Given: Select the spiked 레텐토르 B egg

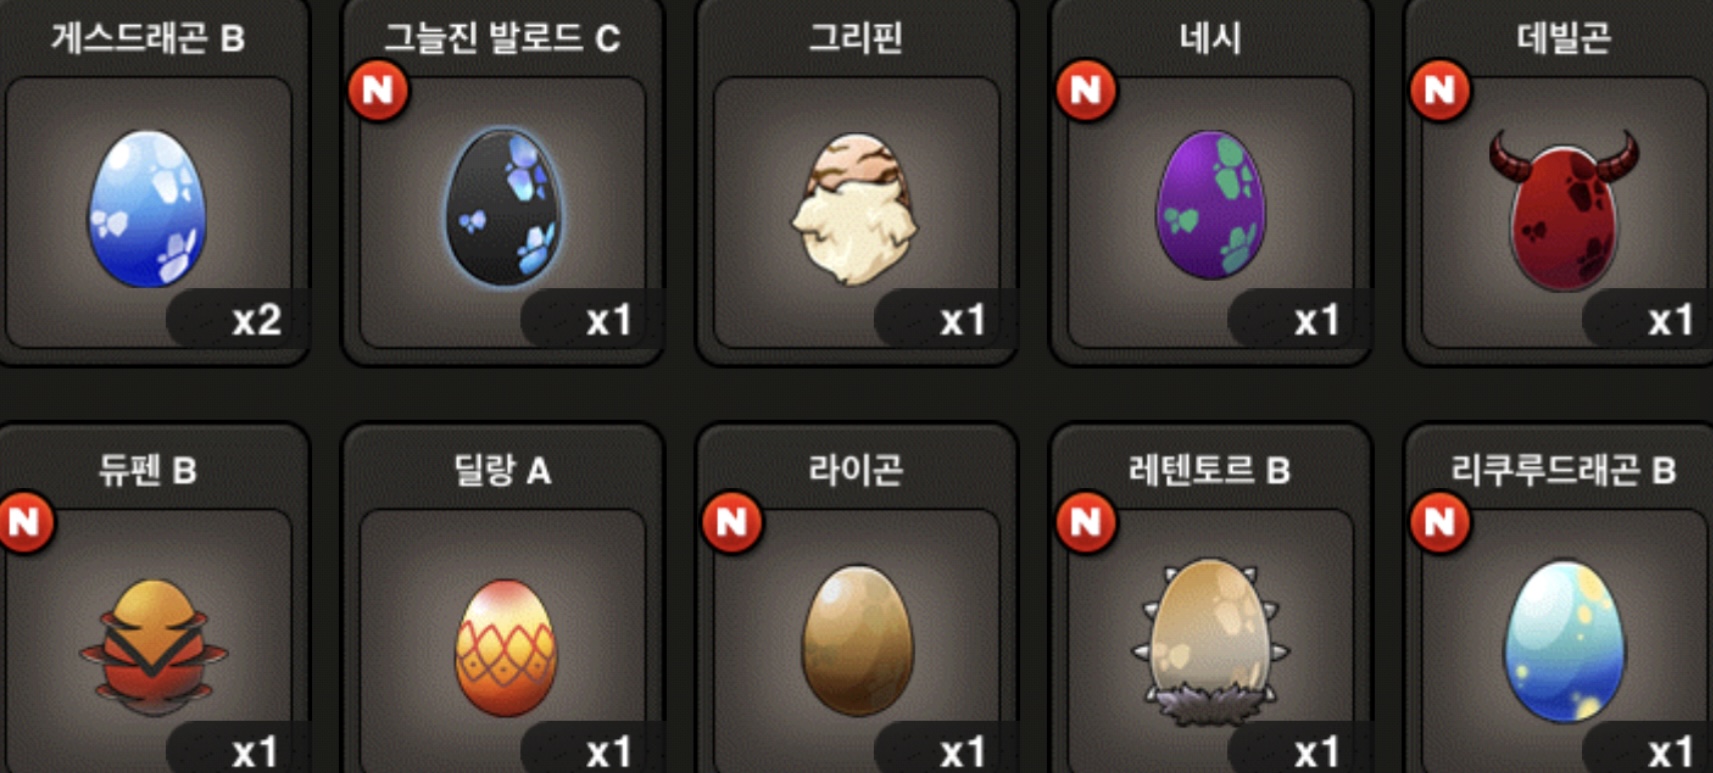Looking at the screenshot, I should 1211,641.
